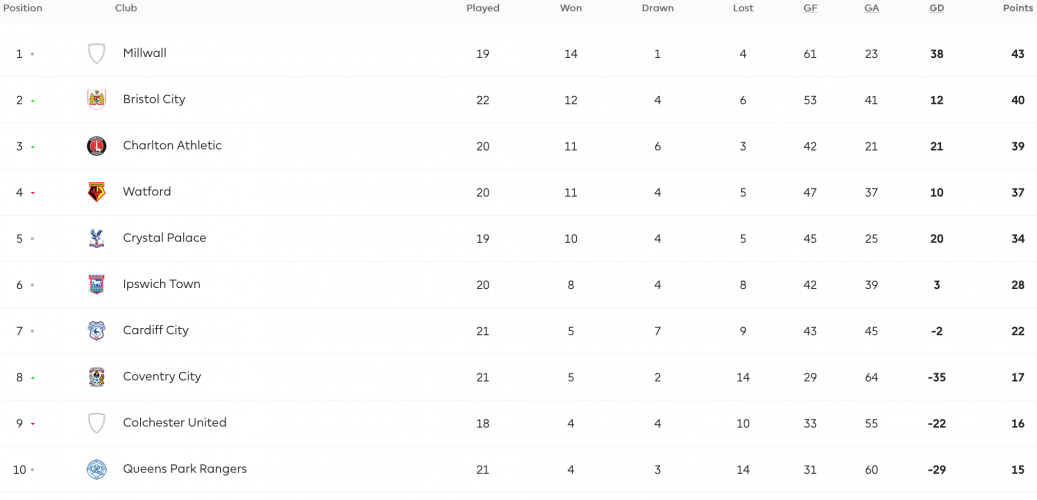Click the Crystal Palace club crest

97,238
